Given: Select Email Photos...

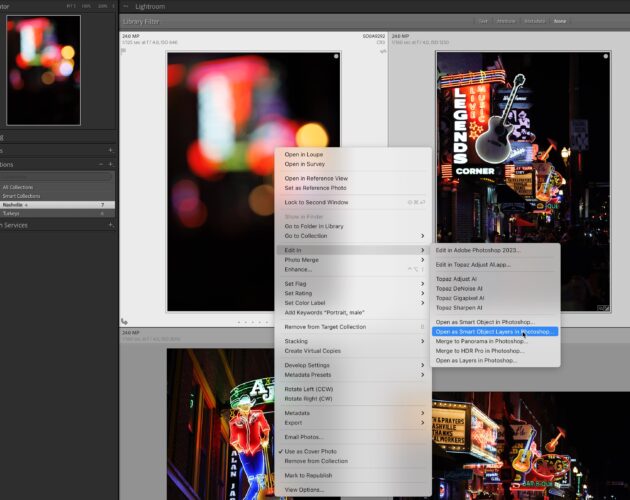Looking at the screenshot, I should (x=304, y=437).
